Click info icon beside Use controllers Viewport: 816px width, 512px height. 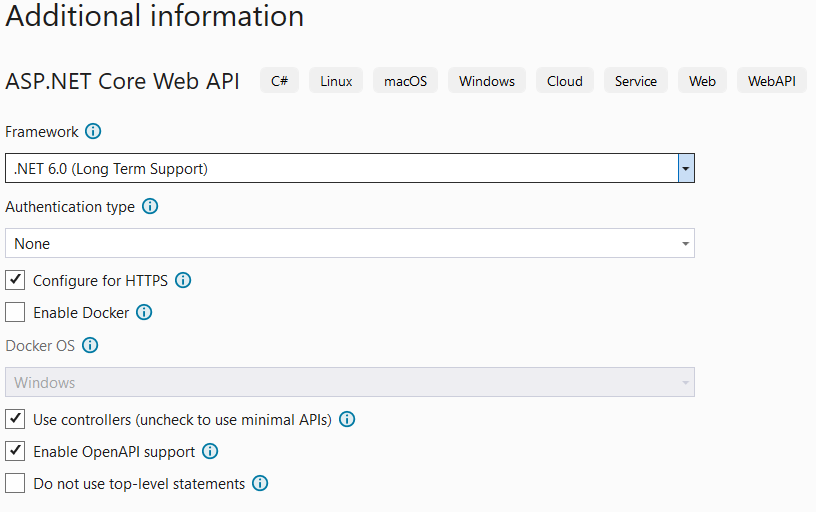347,419
